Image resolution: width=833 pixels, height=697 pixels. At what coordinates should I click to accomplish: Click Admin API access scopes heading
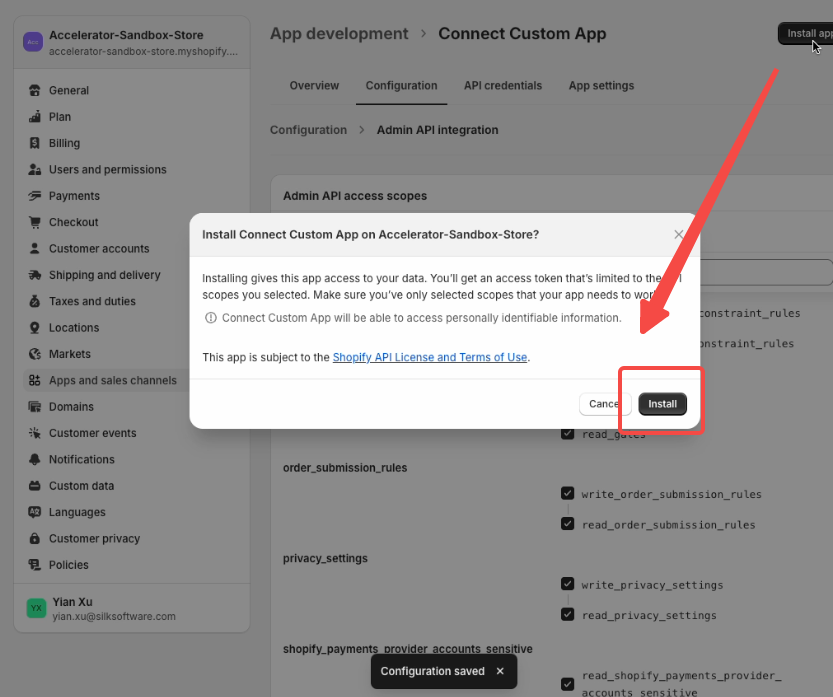(355, 196)
